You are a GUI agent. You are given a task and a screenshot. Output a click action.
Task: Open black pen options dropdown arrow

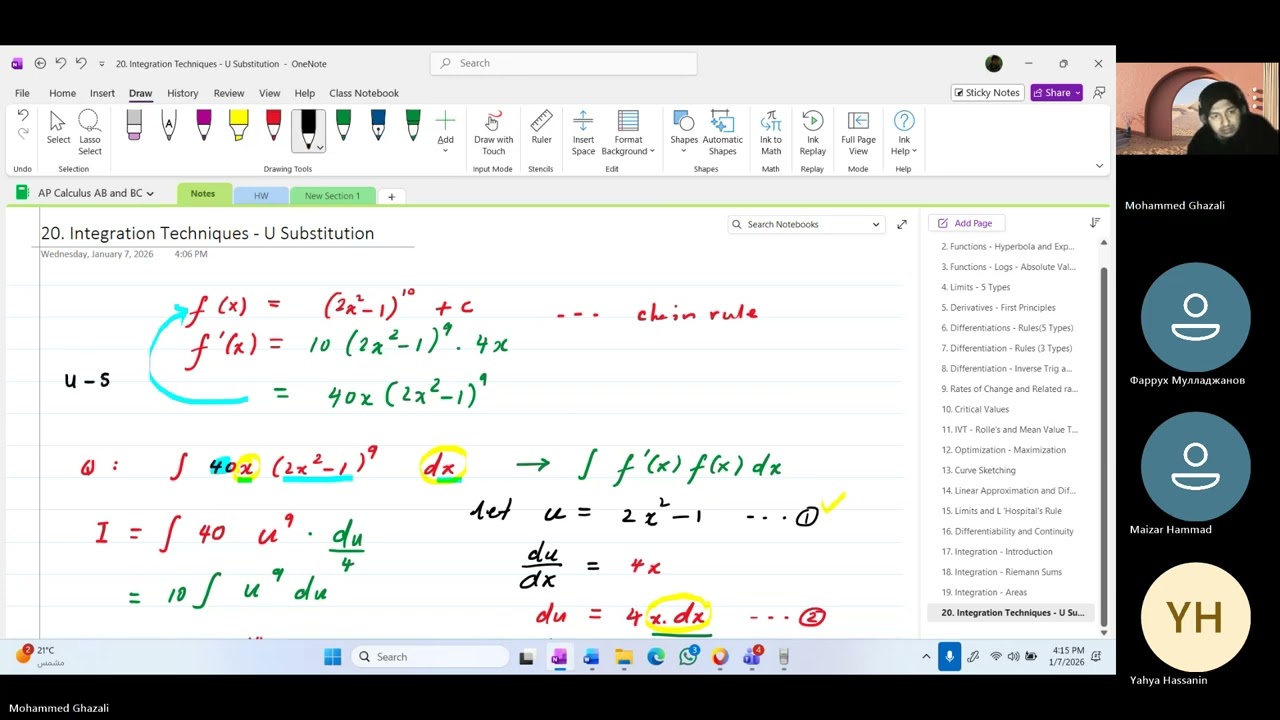(319, 147)
